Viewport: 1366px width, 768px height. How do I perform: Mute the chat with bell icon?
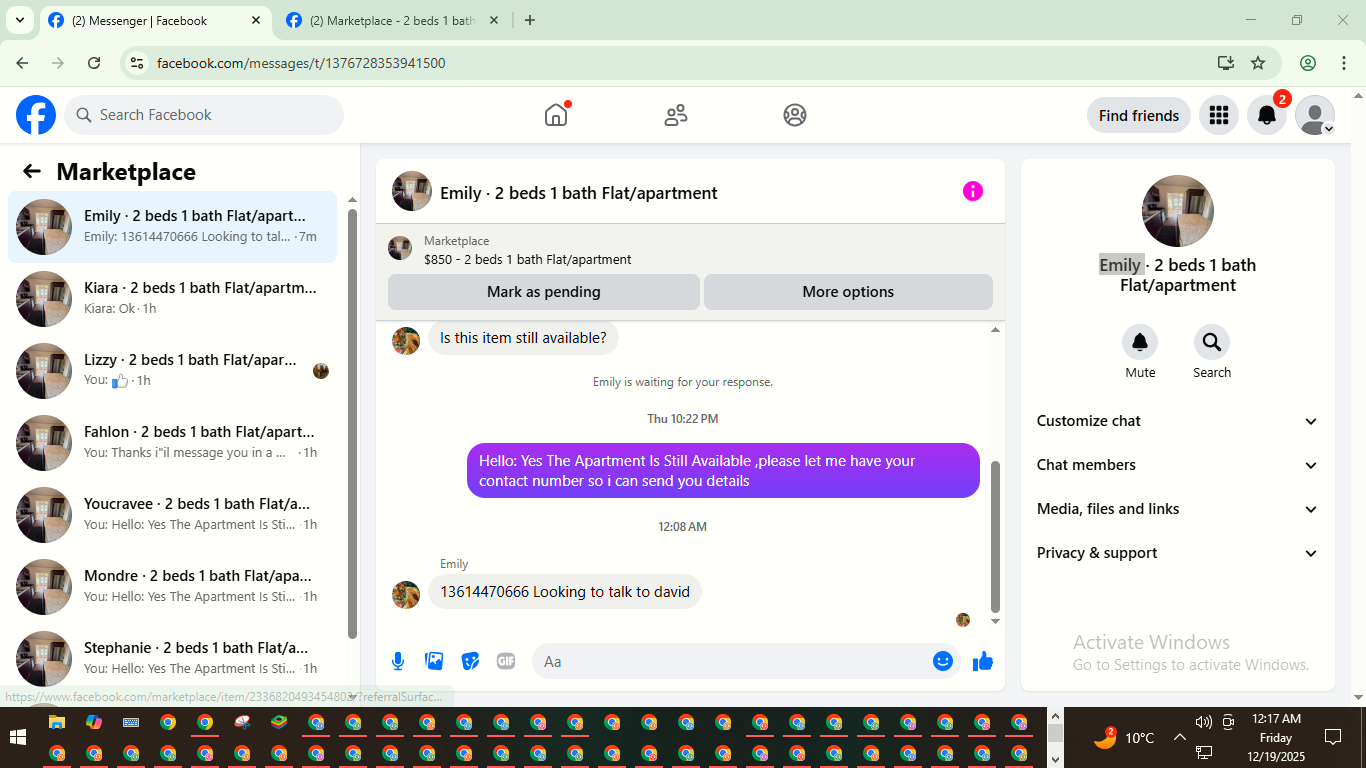point(1140,342)
